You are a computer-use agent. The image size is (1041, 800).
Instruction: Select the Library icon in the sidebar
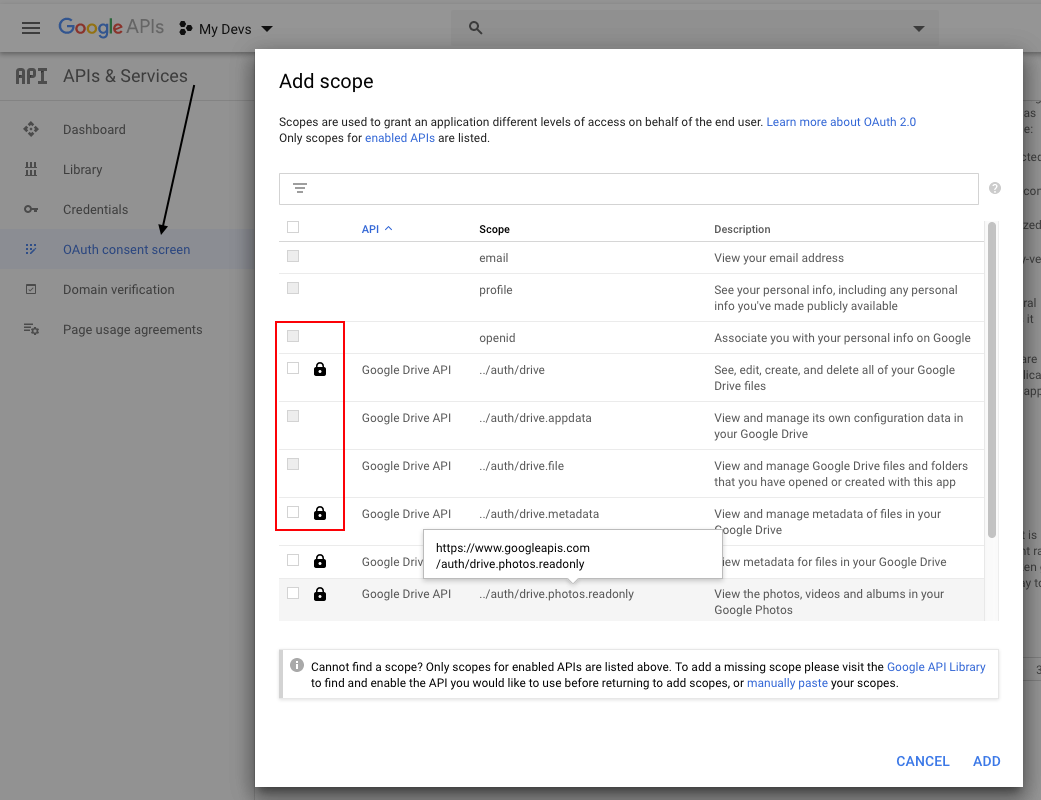pyautogui.click(x=31, y=169)
